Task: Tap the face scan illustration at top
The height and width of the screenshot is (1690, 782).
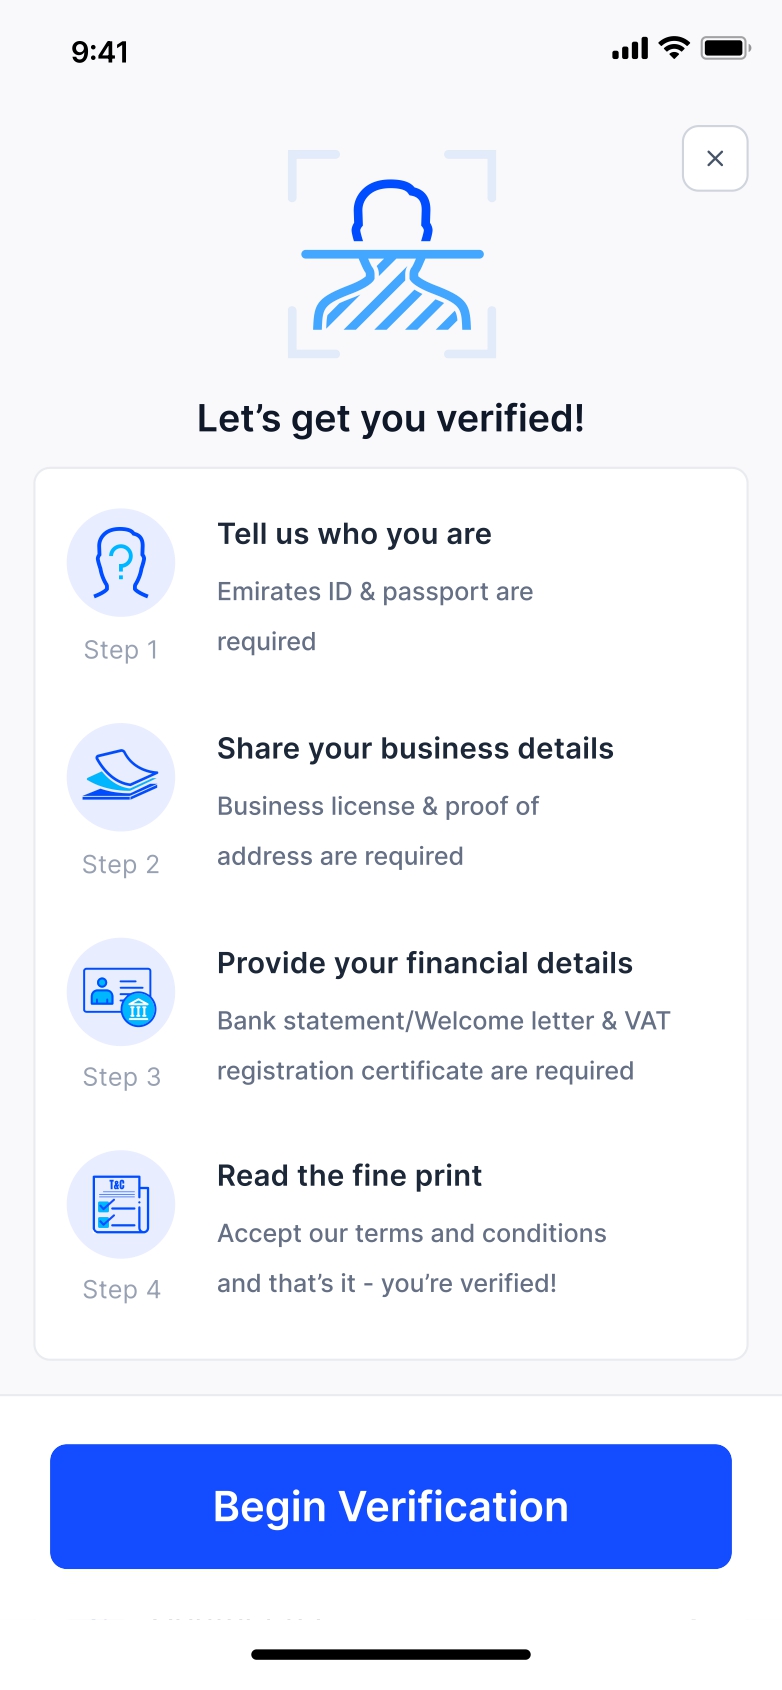Action: tap(392, 254)
